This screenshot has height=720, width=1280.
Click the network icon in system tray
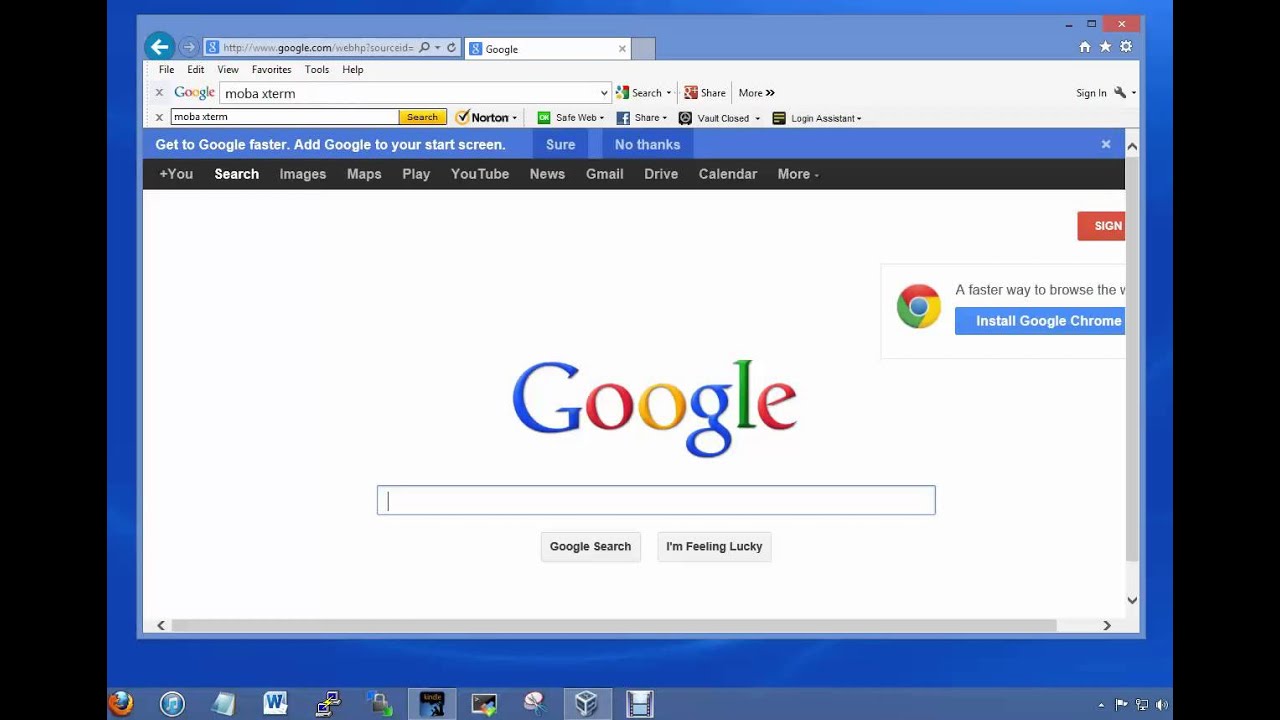coord(1142,705)
